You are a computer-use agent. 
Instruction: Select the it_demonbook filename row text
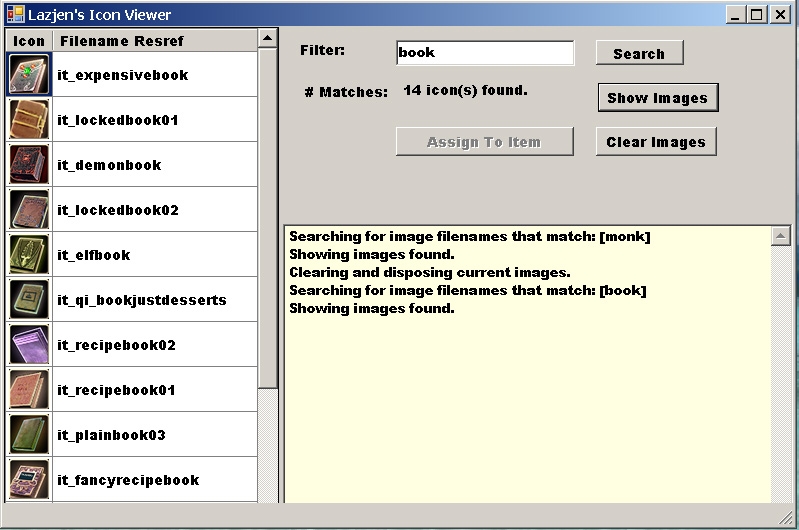pyautogui.click(x=109, y=165)
